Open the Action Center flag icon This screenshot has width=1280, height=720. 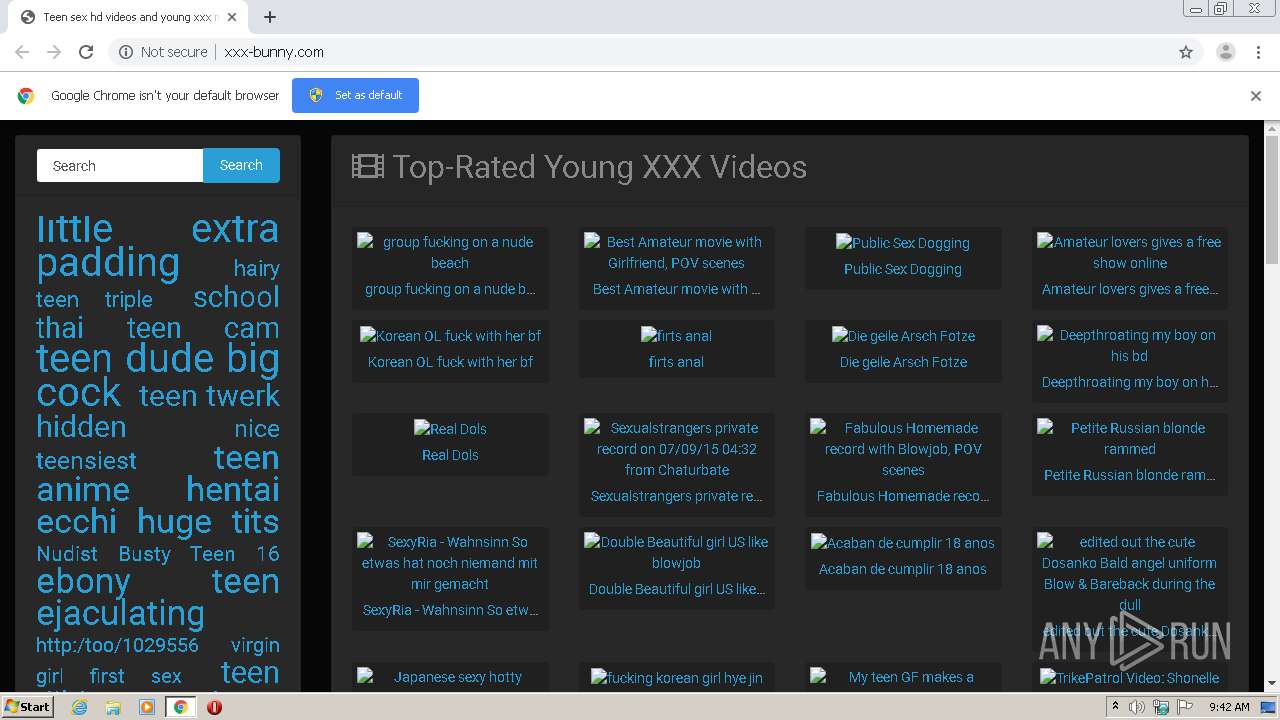1185,707
